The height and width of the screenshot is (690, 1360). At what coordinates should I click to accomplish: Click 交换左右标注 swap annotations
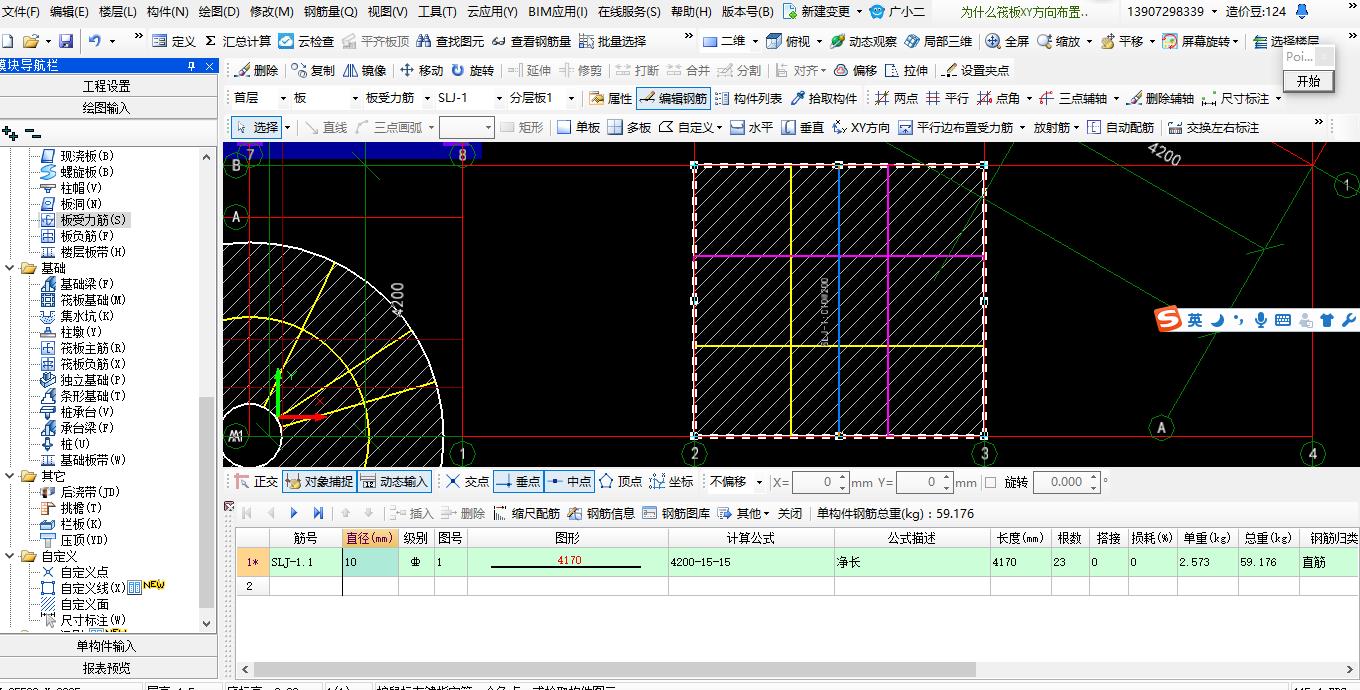[x=1213, y=127]
